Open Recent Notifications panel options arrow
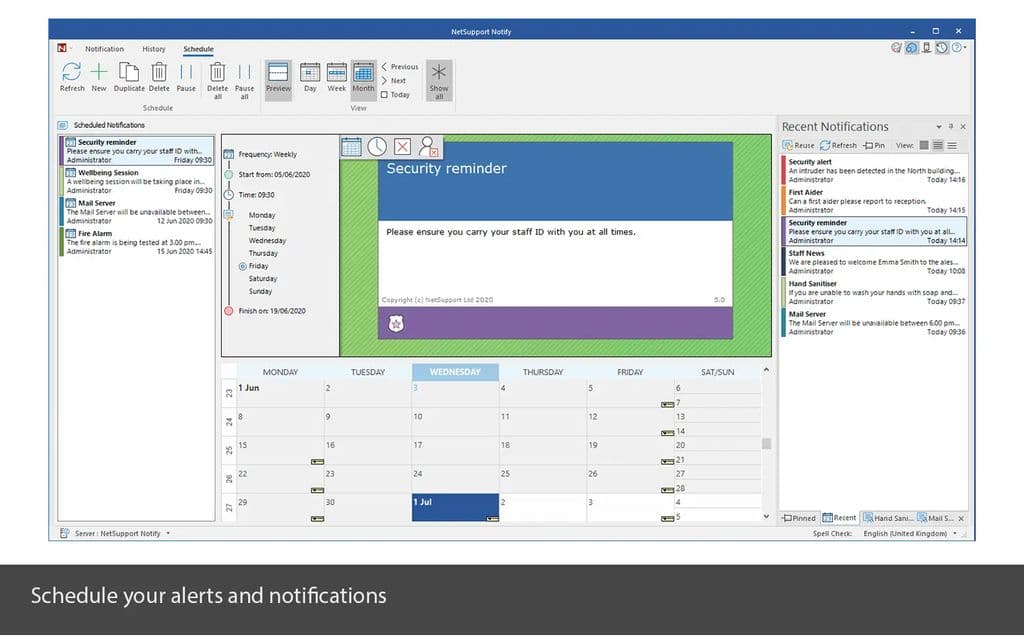 coord(938,127)
